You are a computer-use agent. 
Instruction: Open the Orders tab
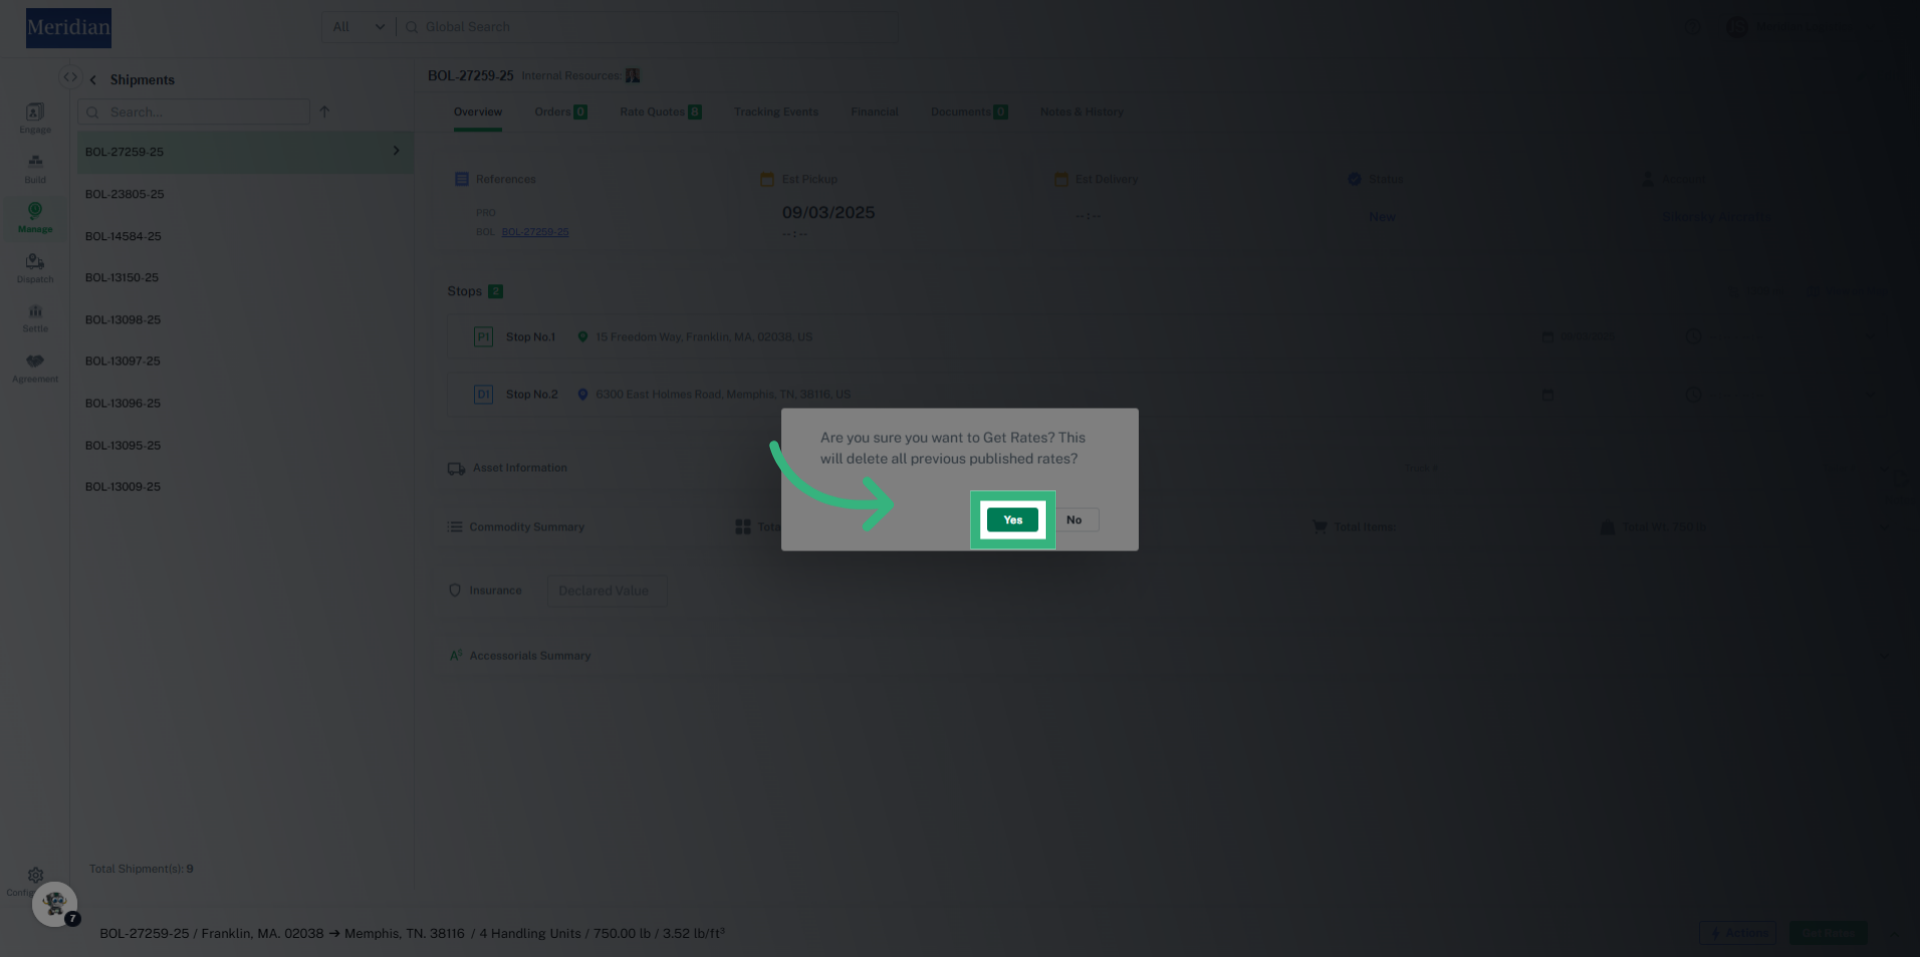coord(561,112)
